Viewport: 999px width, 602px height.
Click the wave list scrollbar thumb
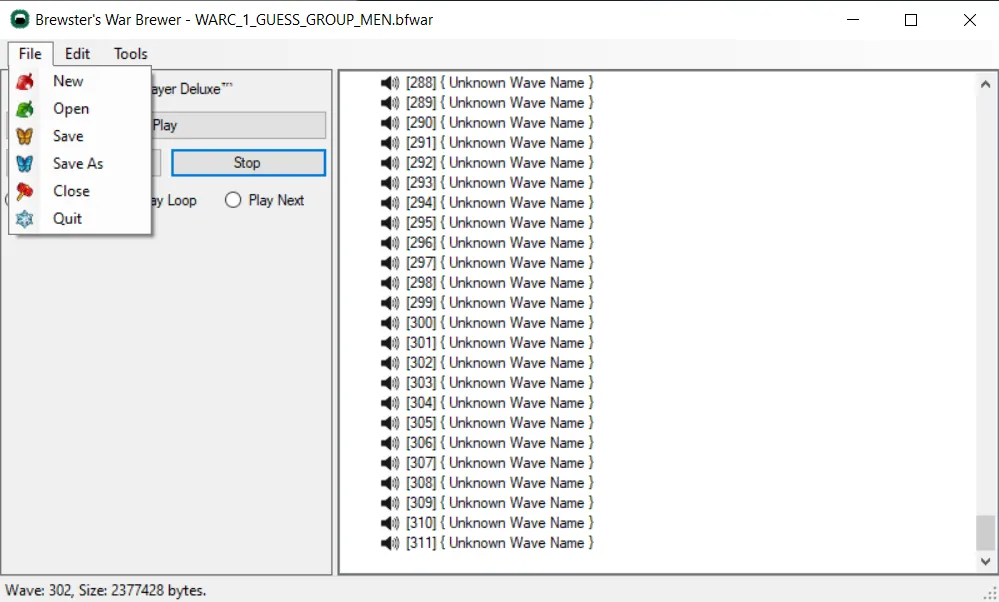click(x=985, y=532)
